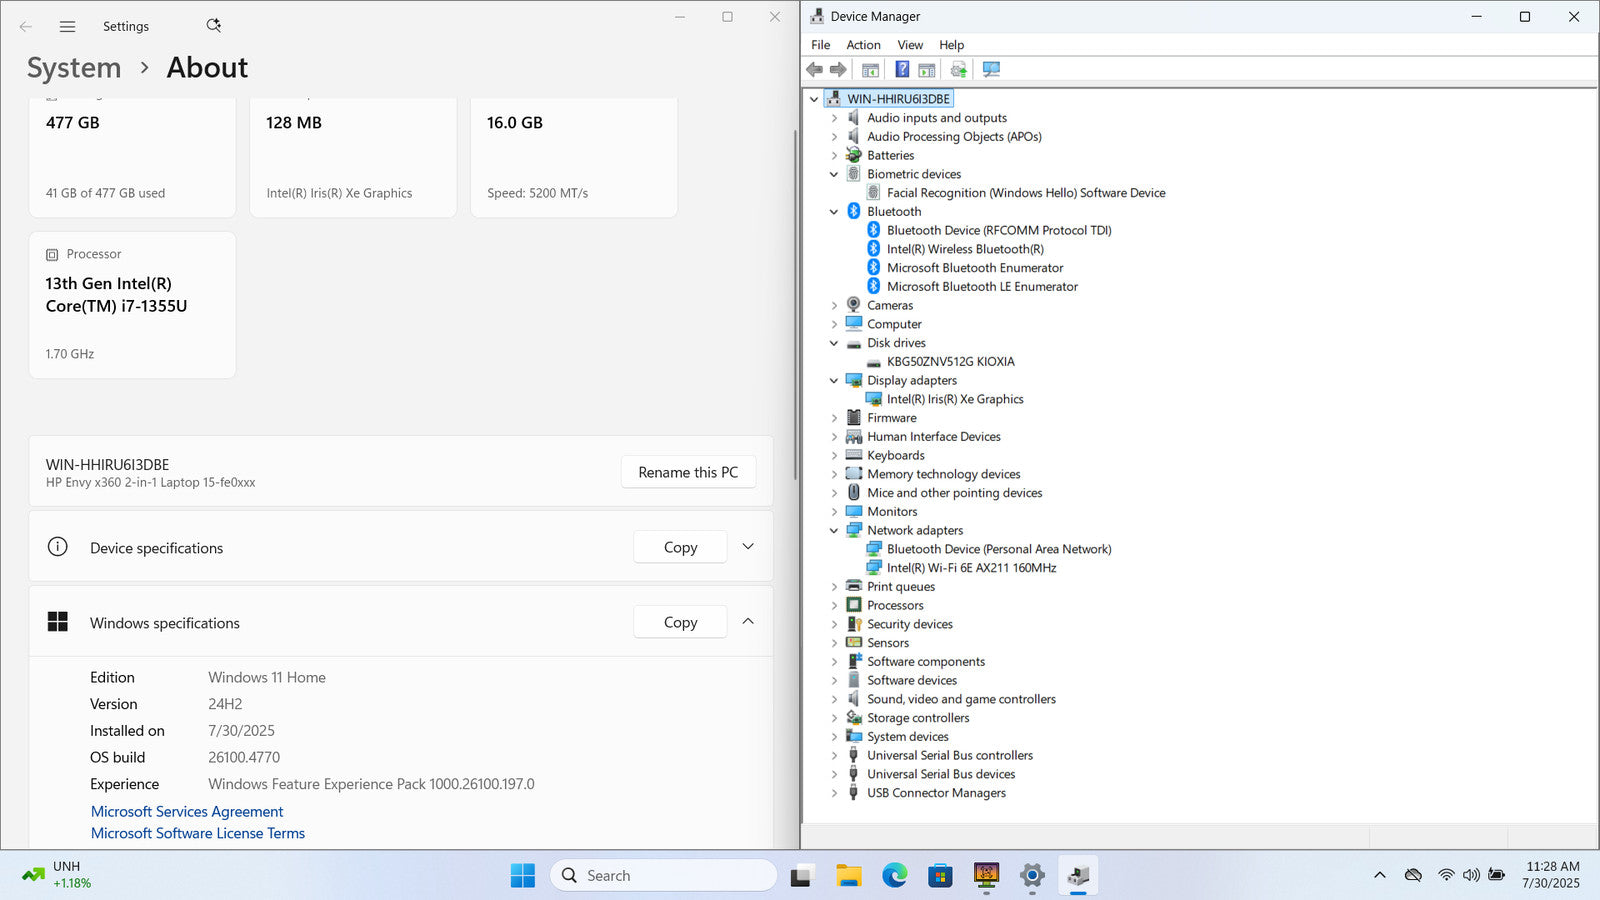Open Microsoft Edge from the taskbar
1600x900 pixels.
tap(894, 876)
